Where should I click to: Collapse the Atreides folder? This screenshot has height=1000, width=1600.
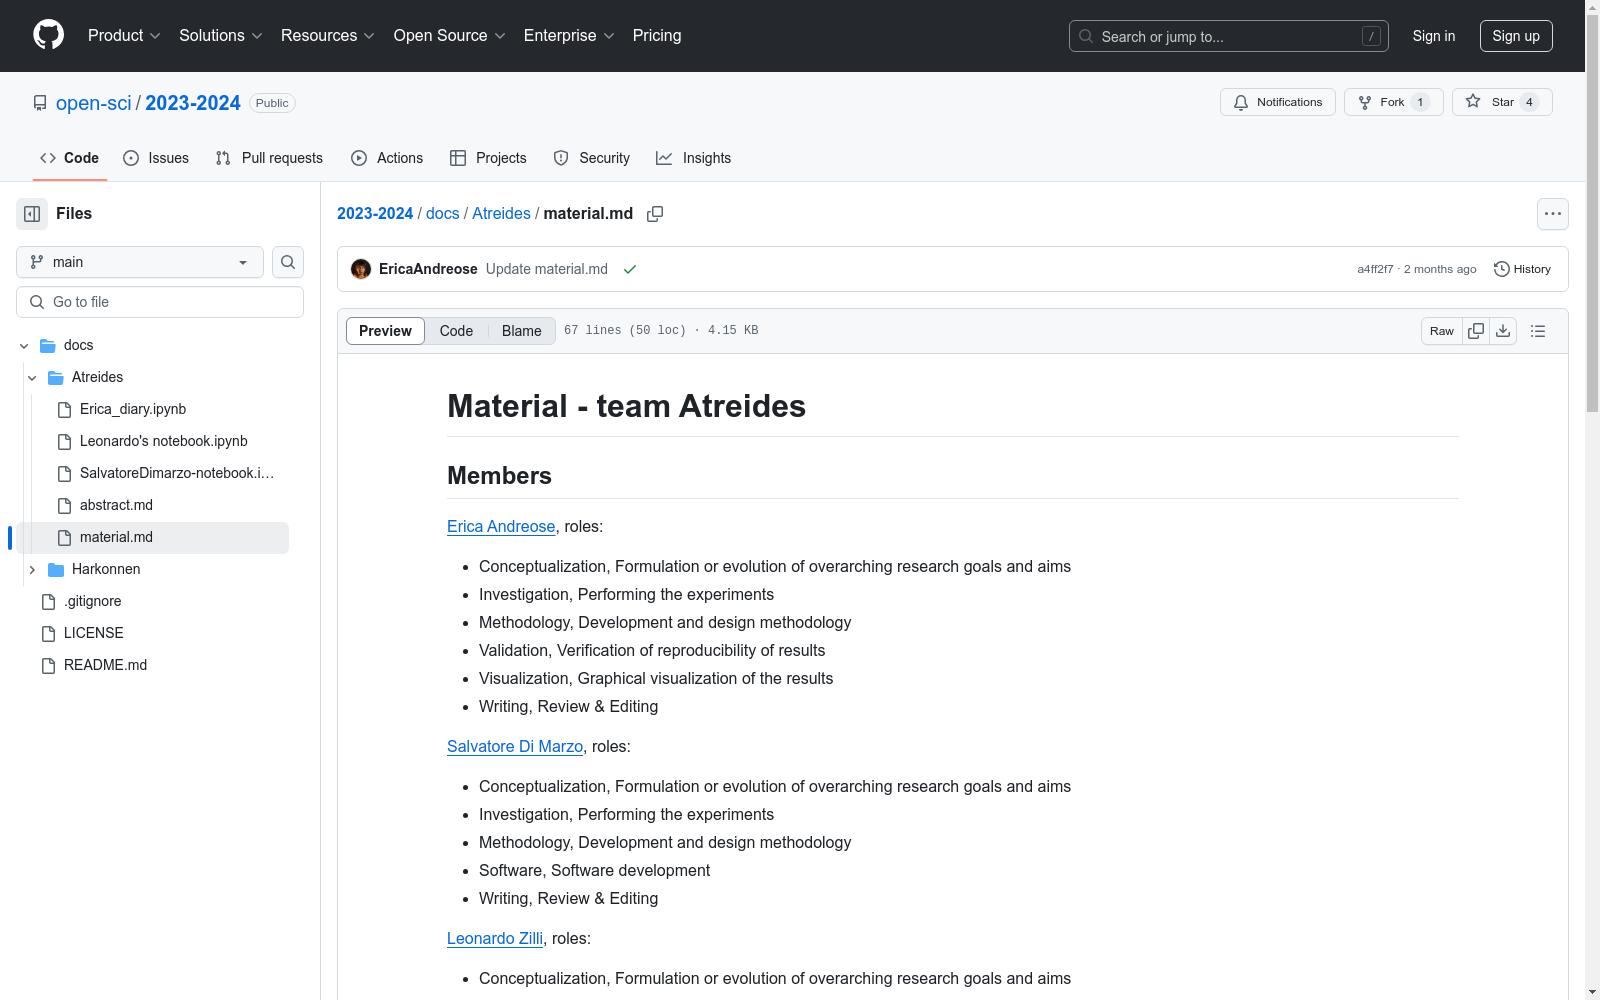point(32,377)
